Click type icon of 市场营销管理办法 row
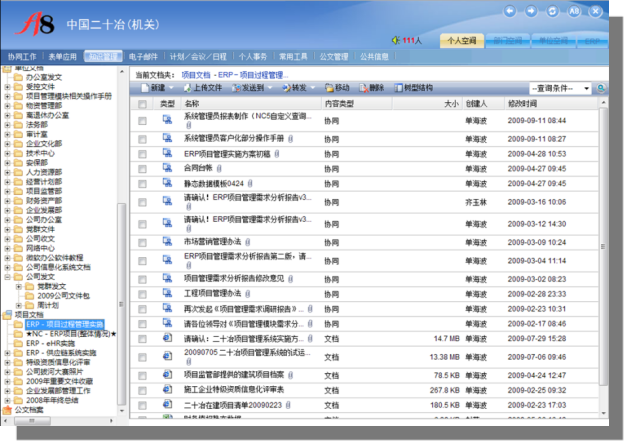625x442 pixels. pos(167,242)
